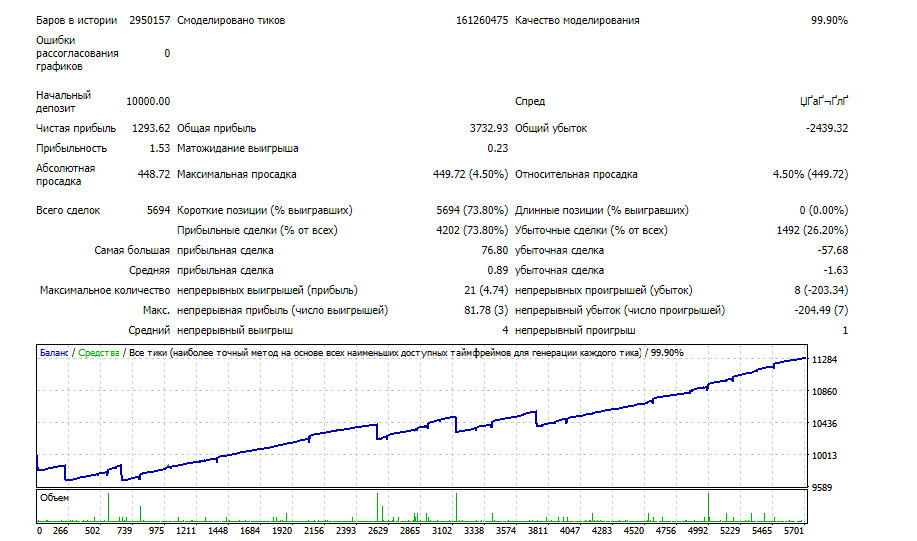
Task: Click the Абсолютная просадка label
Action: (x=66, y=174)
